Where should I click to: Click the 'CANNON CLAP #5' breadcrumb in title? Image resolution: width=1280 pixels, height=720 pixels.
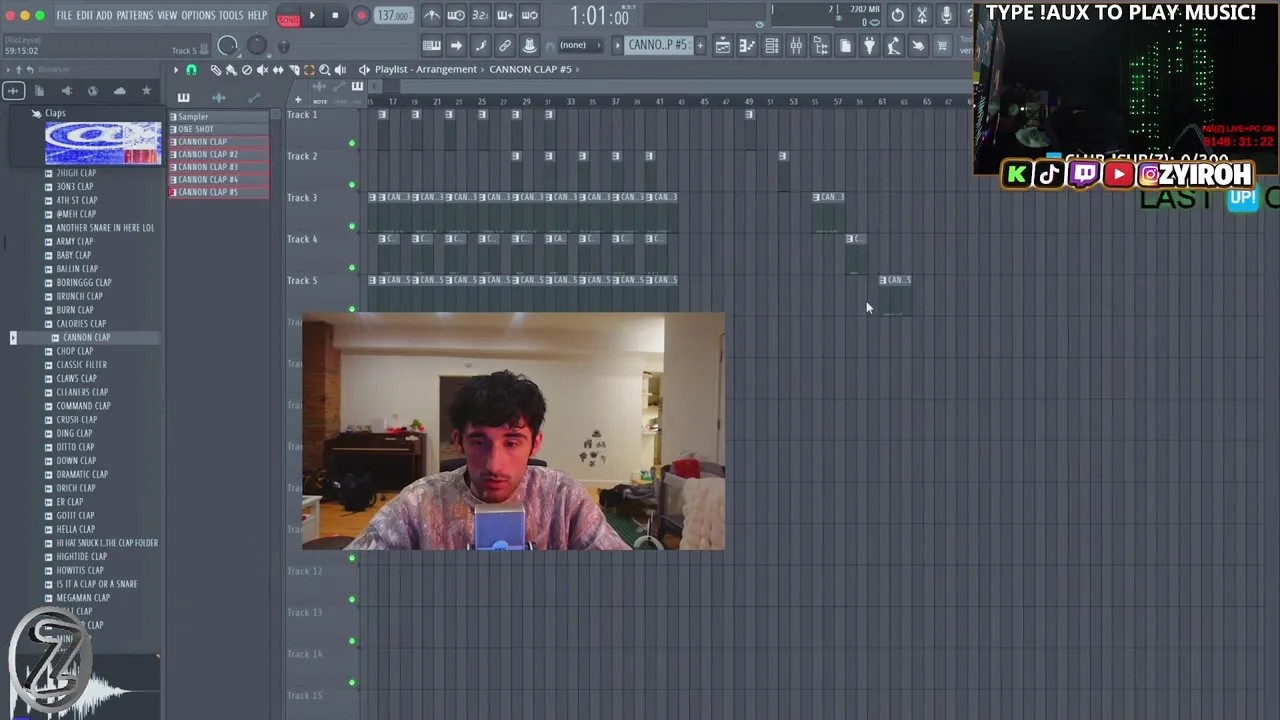(530, 69)
